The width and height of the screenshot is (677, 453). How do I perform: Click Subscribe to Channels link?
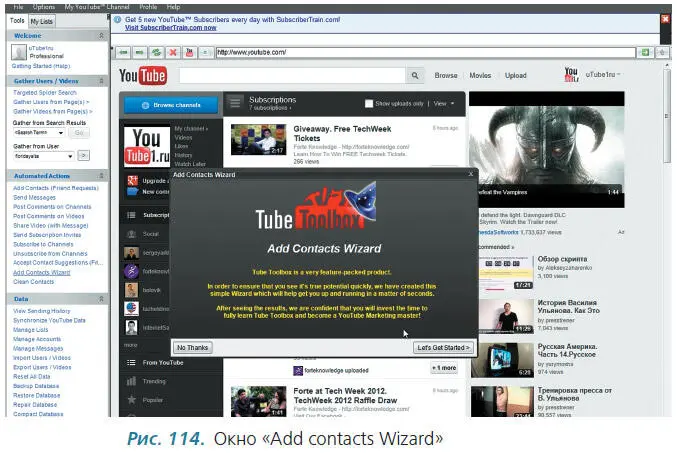43,244
